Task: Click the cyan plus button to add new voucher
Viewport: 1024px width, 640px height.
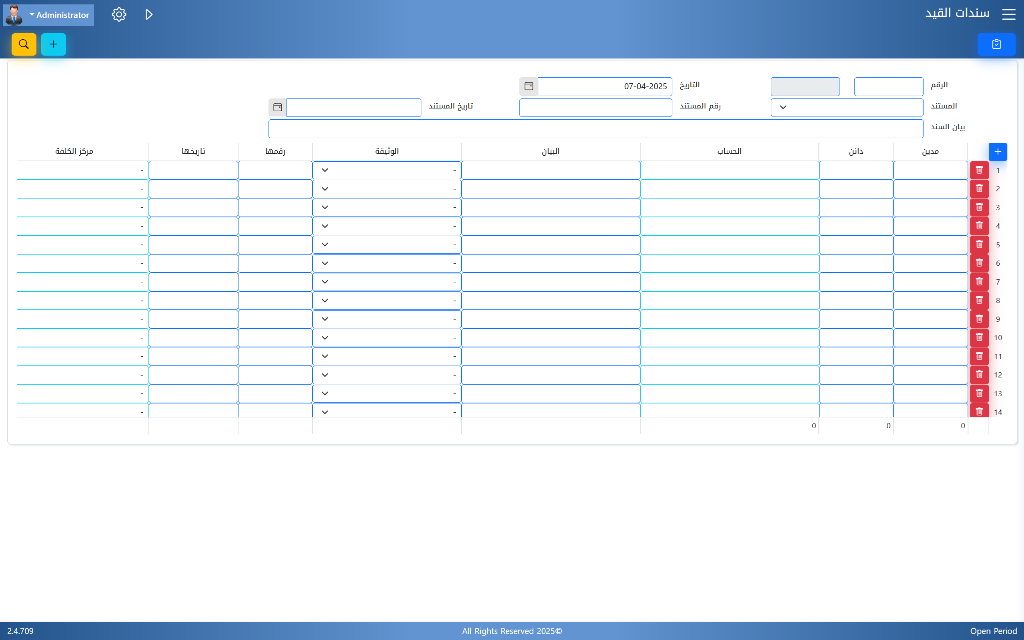Action: [x=53, y=44]
